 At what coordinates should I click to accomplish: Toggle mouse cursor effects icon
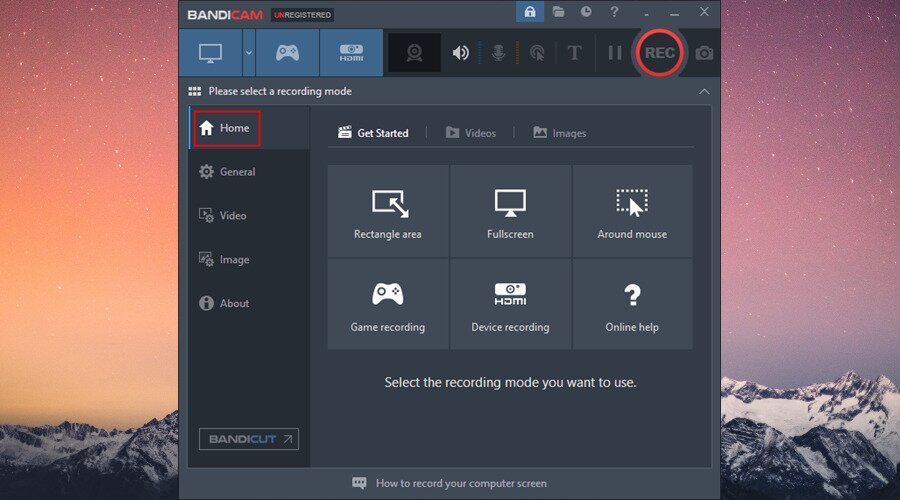point(537,53)
